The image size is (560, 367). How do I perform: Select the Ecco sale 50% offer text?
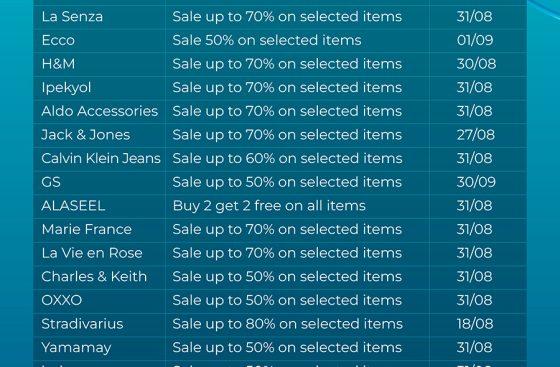pyautogui.click(x=267, y=40)
